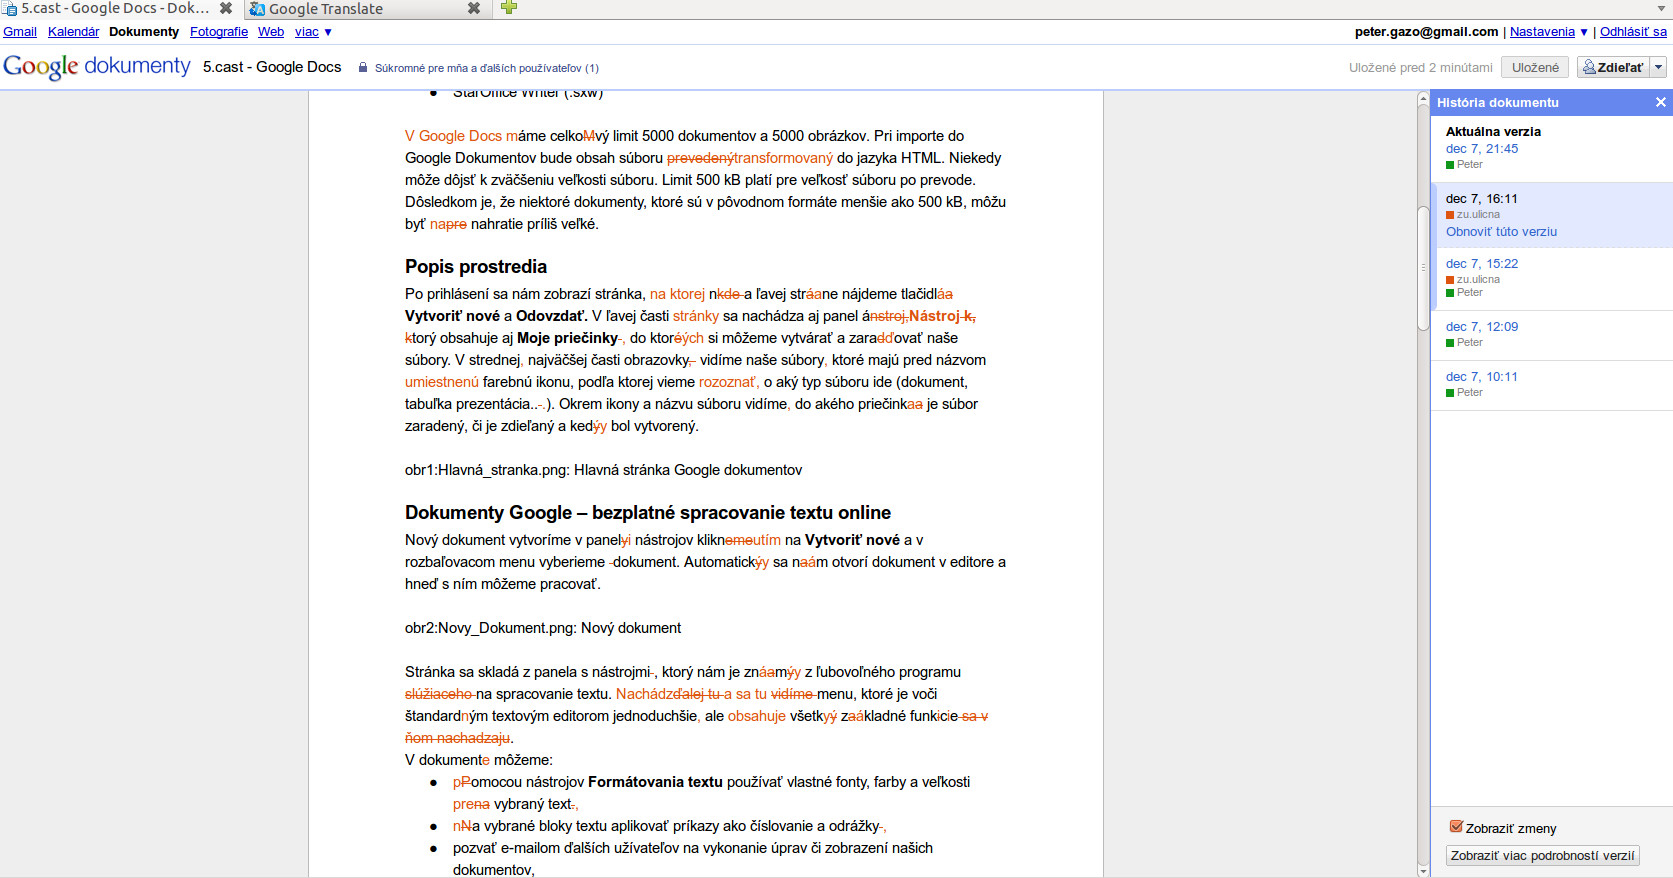Close the Google Translate tab

(474, 8)
